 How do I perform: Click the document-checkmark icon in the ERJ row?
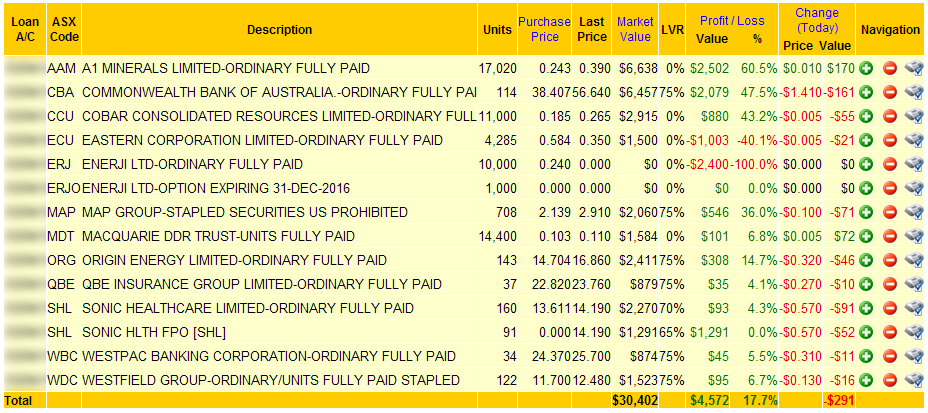click(914, 164)
